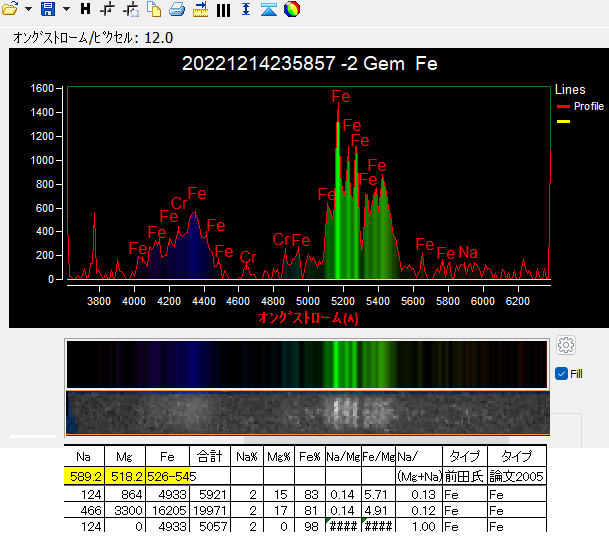This screenshot has width=609, height=537.
Task: Click the 1600 y-axis tick label
Action: 42,89
